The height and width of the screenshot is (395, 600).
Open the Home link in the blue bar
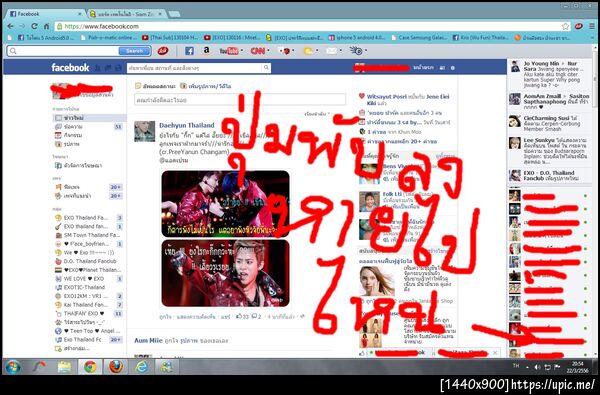click(423, 68)
